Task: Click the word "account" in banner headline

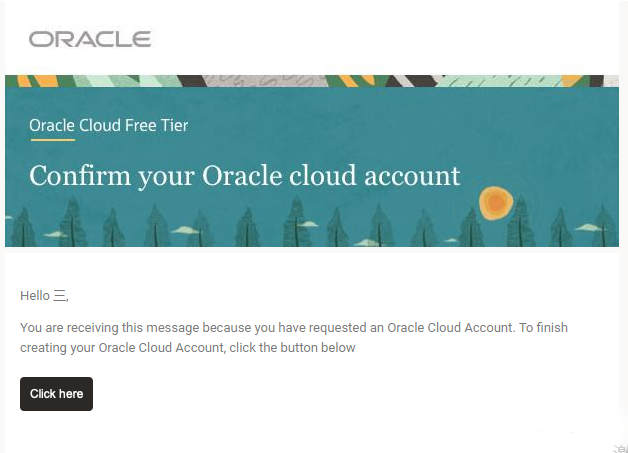Action: tap(413, 177)
